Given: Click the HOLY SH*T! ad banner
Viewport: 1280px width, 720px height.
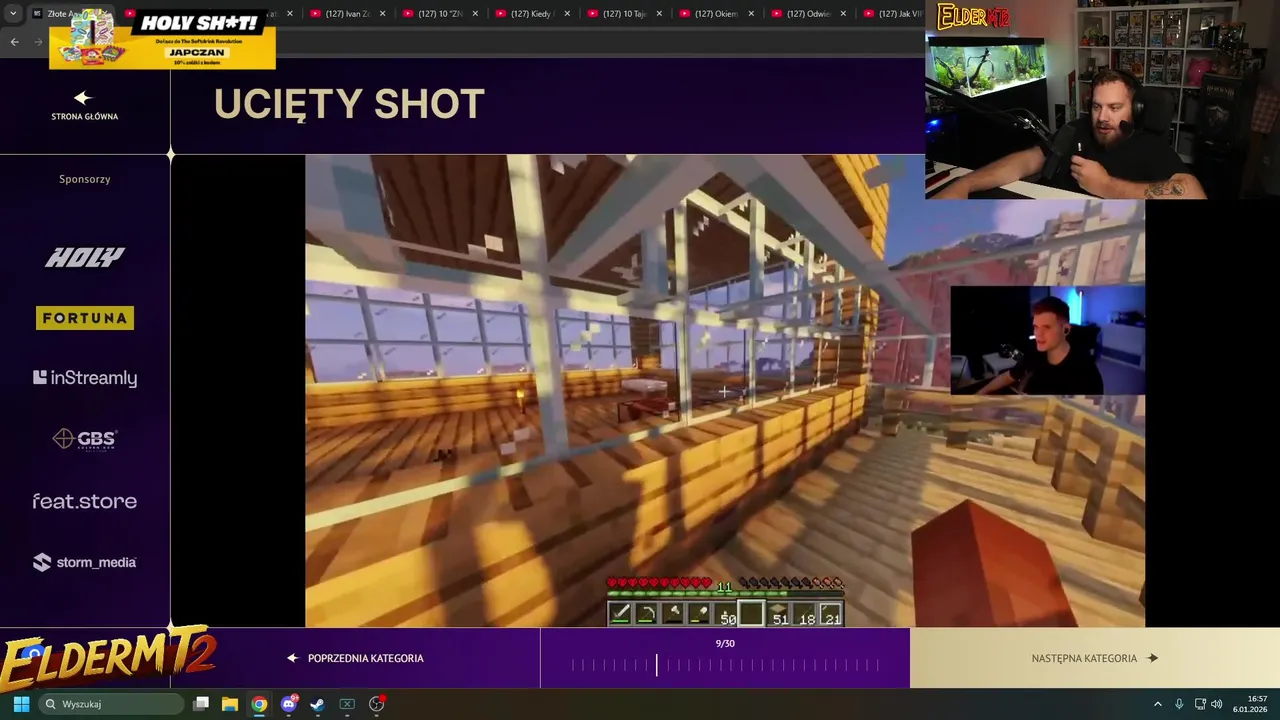Looking at the screenshot, I should [162, 39].
